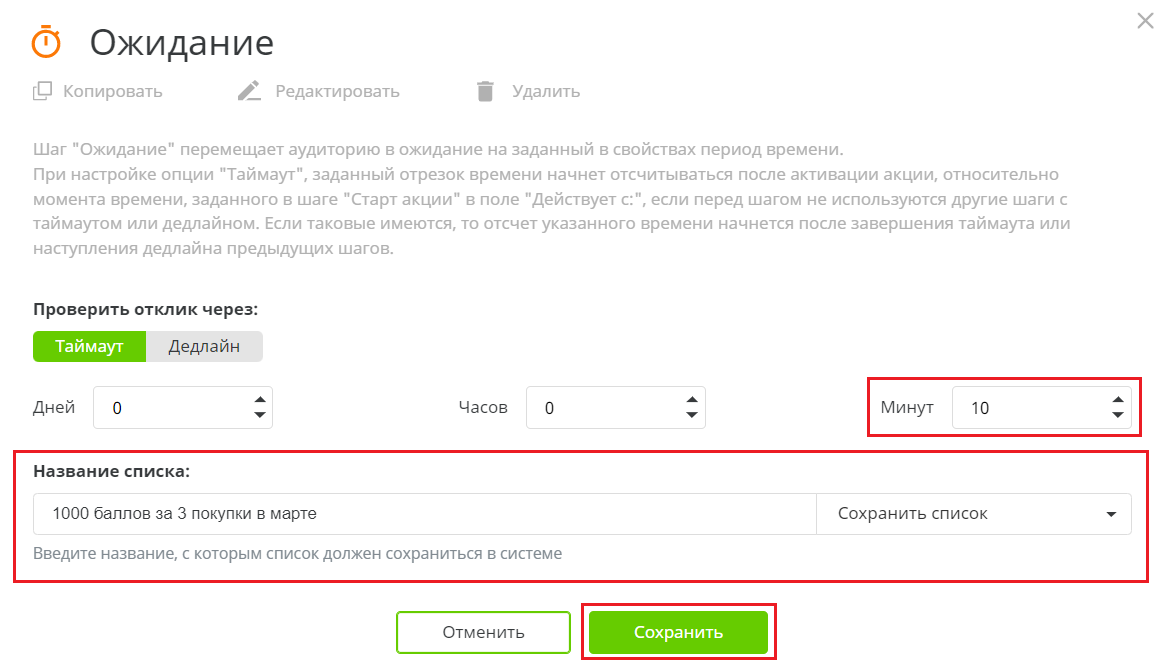
Task: Decrease Минут using the down stepper arrow
Action: pos(1117,414)
